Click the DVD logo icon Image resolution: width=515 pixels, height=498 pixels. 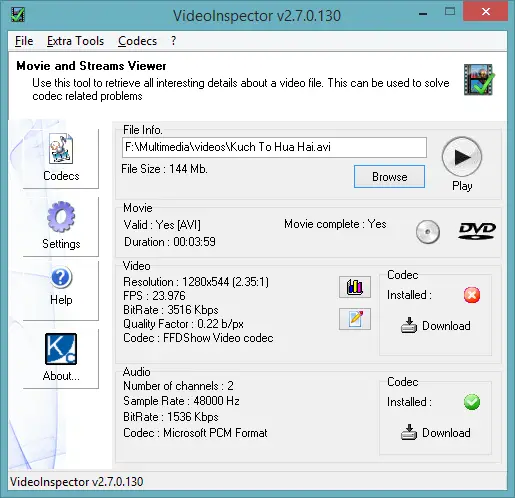point(477,231)
